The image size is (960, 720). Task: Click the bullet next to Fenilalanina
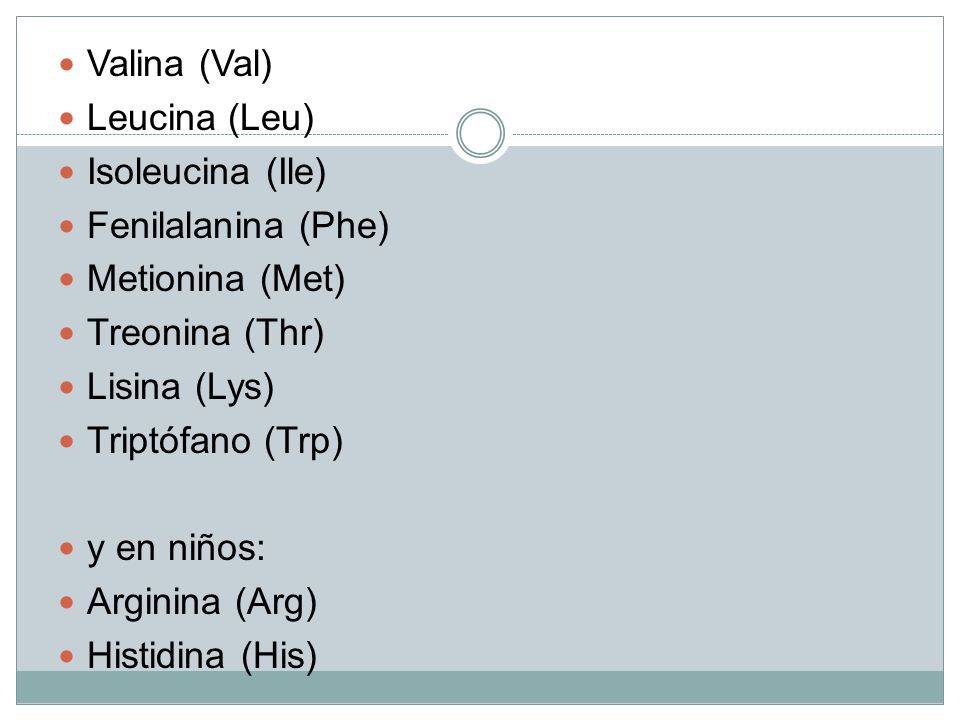(x=67, y=226)
